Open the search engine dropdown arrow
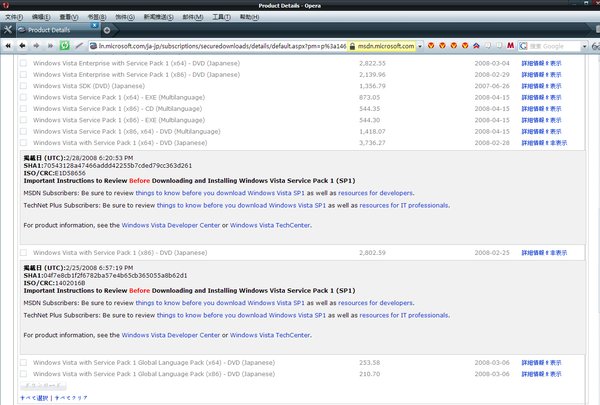The image size is (600, 405). tap(584, 46)
